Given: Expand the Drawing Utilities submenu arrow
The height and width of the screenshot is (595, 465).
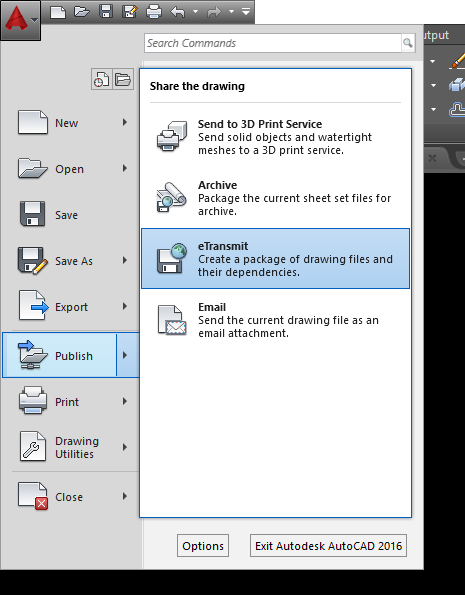Looking at the screenshot, I should pyautogui.click(x=125, y=447).
